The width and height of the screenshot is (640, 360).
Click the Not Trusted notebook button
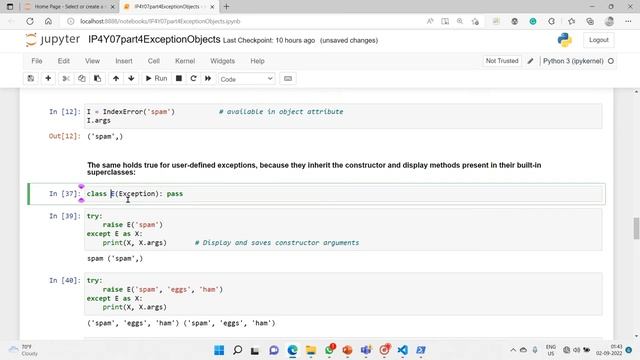[x=502, y=61]
